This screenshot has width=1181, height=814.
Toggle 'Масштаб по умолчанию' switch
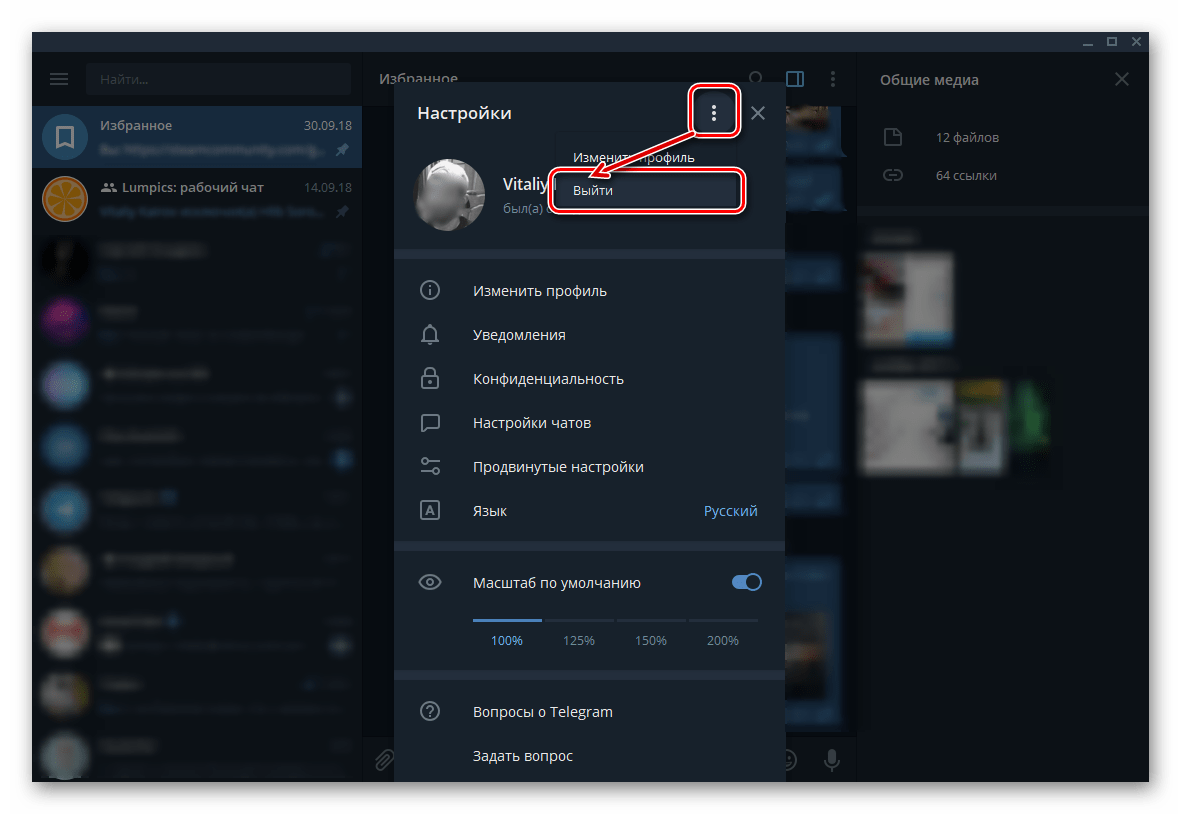pyautogui.click(x=746, y=582)
